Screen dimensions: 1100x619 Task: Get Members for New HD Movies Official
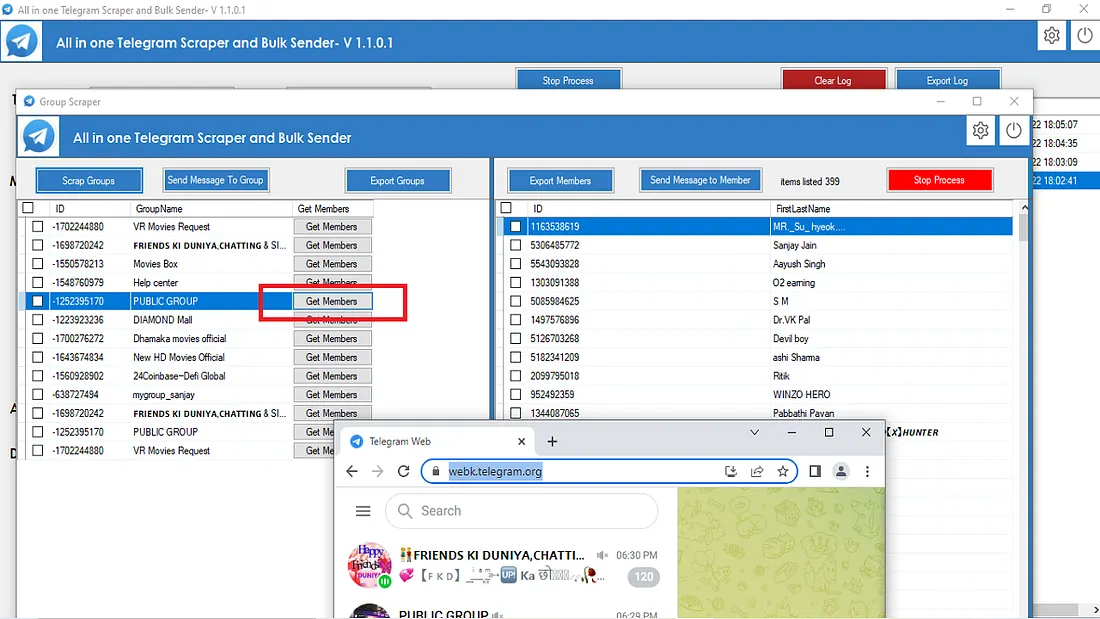(x=332, y=357)
